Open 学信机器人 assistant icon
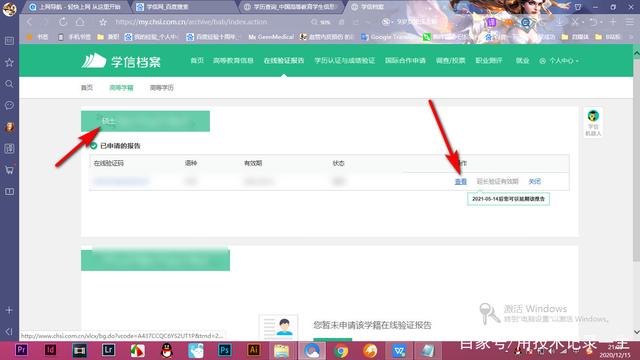 pyautogui.click(x=593, y=123)
